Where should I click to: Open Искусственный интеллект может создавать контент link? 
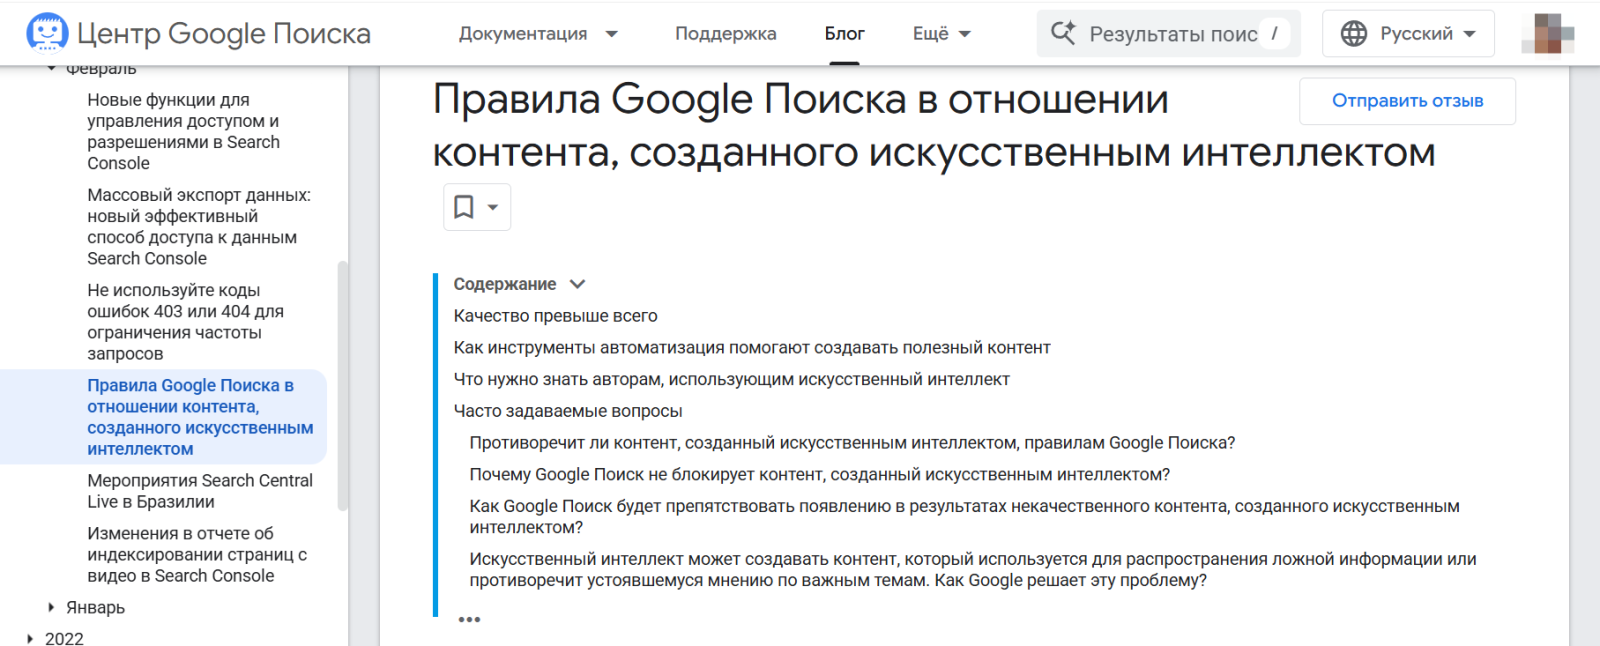972,570
